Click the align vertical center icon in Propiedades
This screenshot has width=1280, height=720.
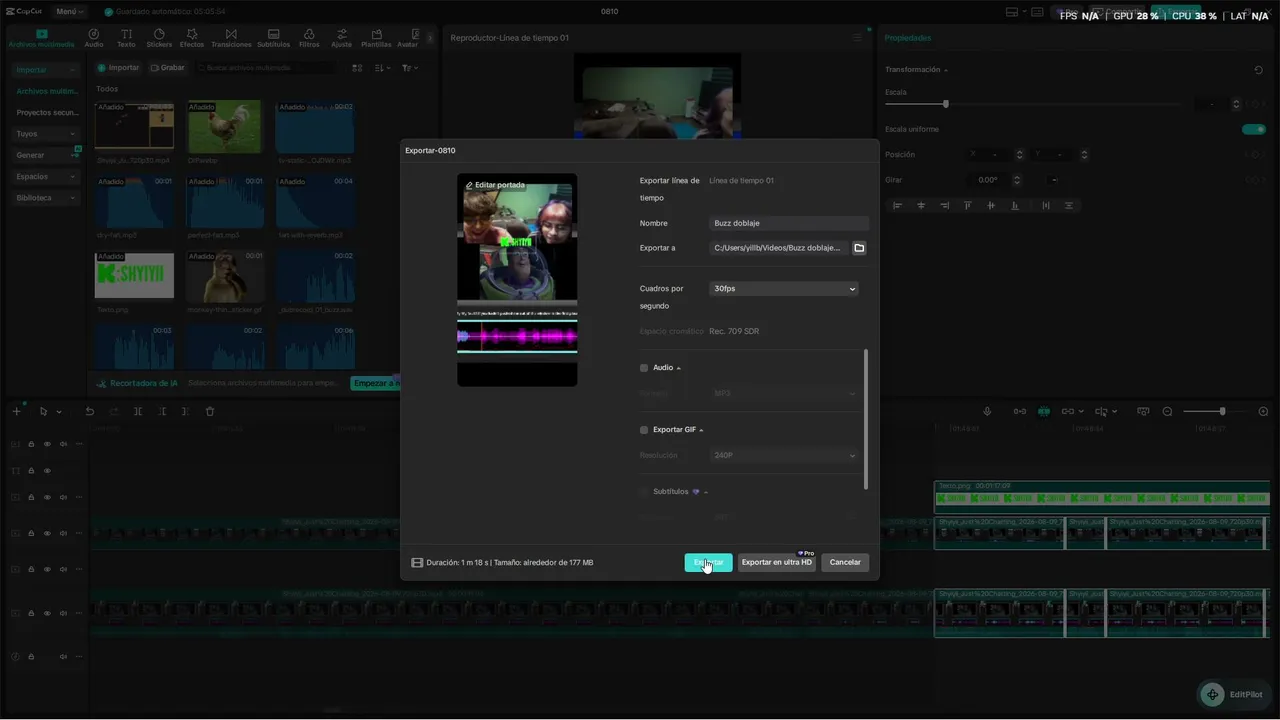(991, 205)
